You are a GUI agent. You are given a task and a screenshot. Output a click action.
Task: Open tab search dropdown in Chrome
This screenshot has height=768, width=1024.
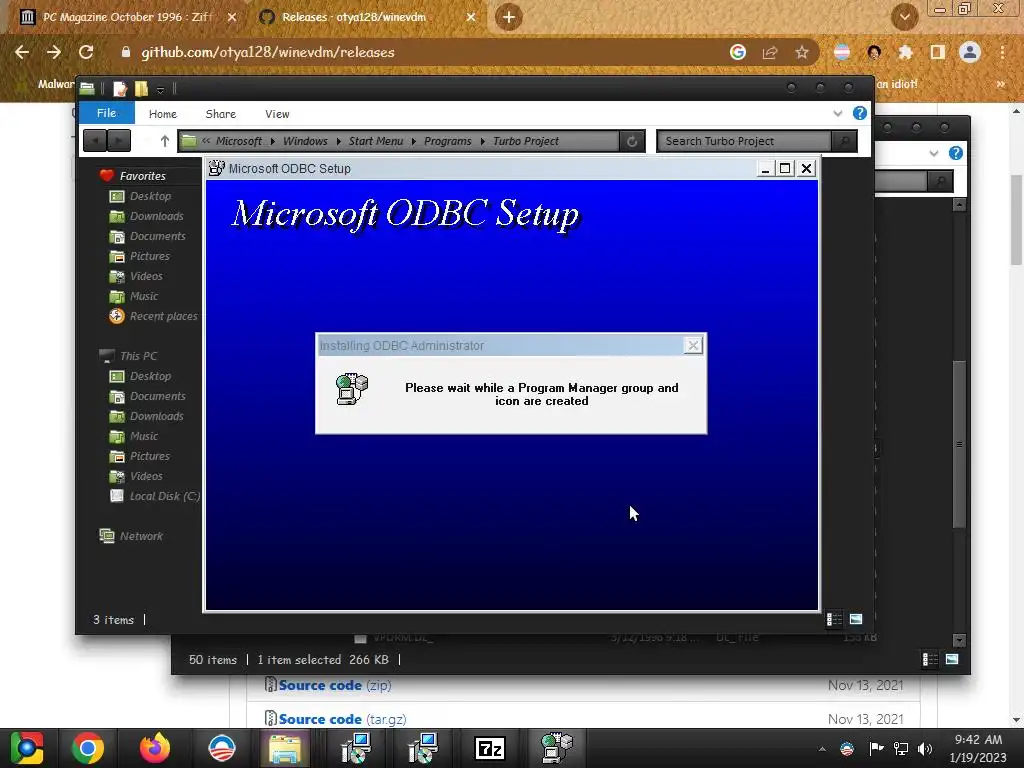pyautogui.click(x=904, y=17)
